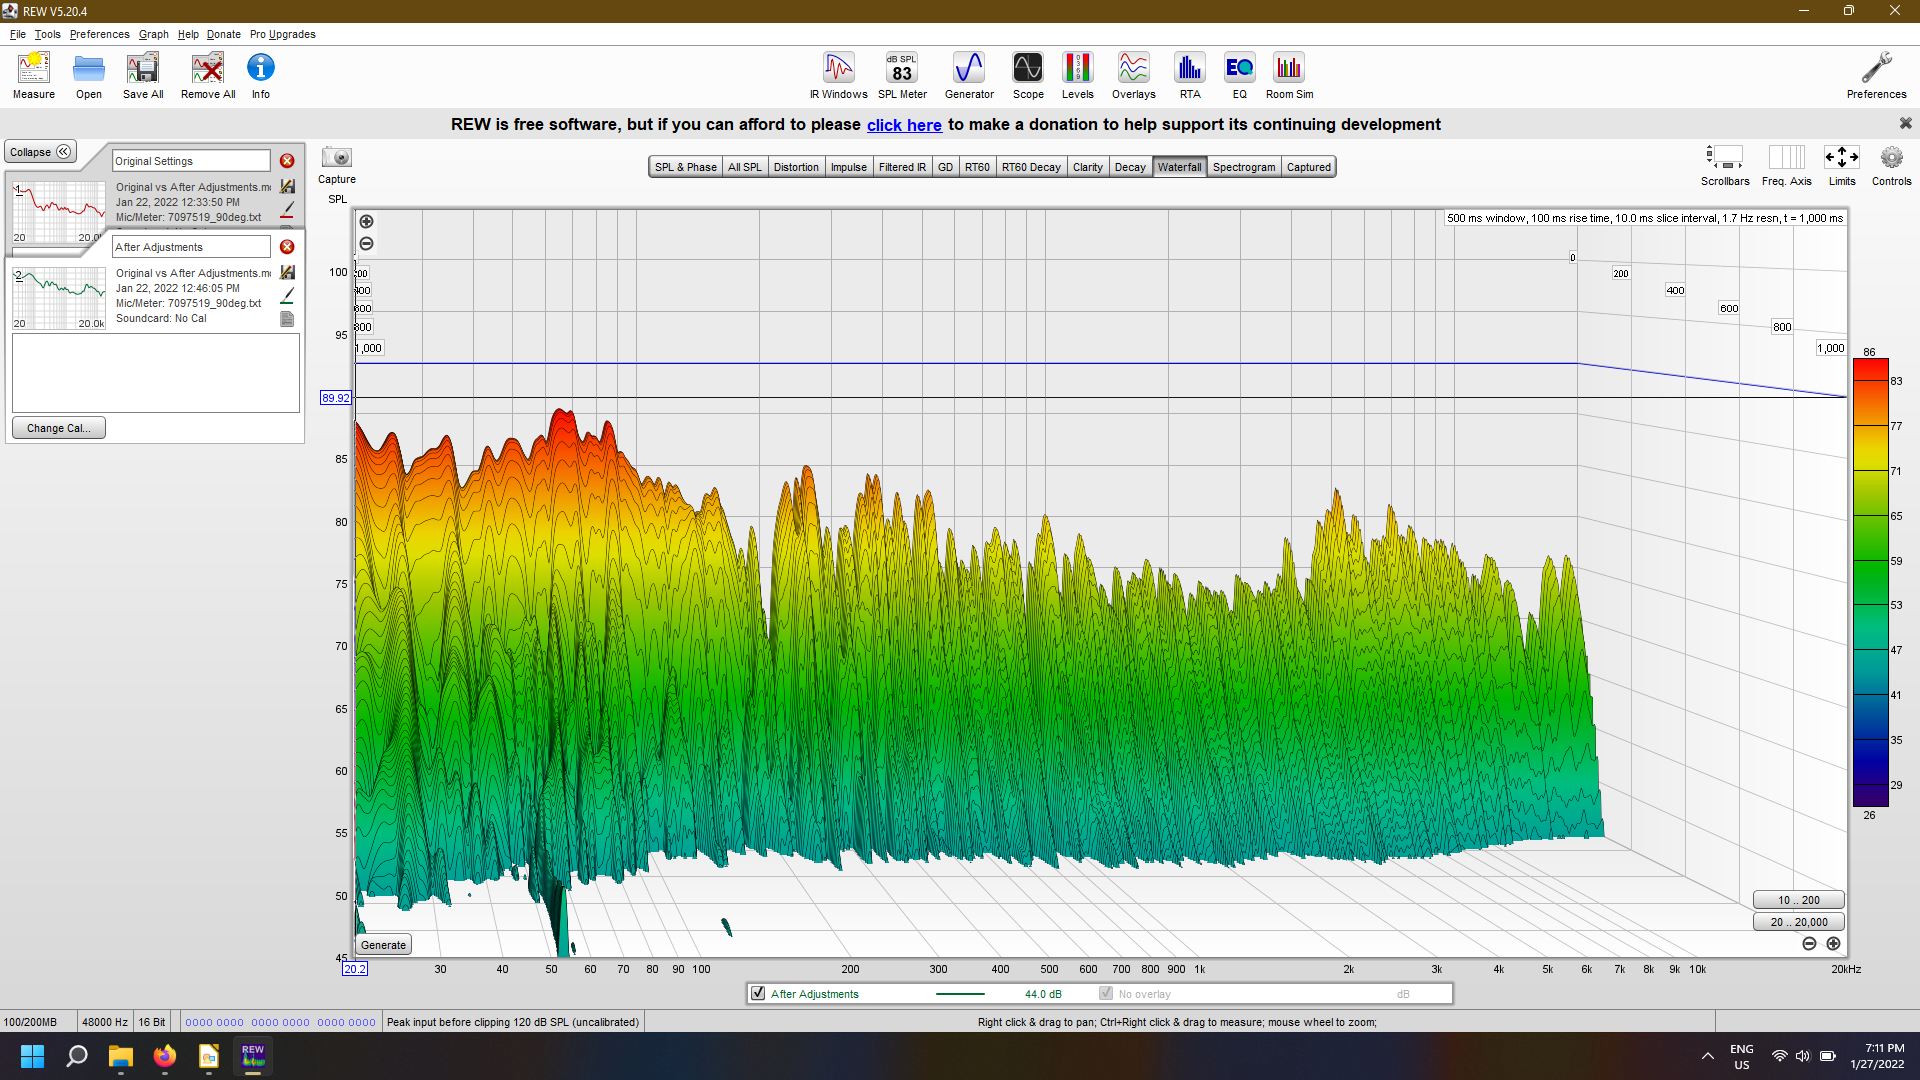The image size is (1920, 1080).
Task: Open the Room Sim tool
Action: (1290, 76)
